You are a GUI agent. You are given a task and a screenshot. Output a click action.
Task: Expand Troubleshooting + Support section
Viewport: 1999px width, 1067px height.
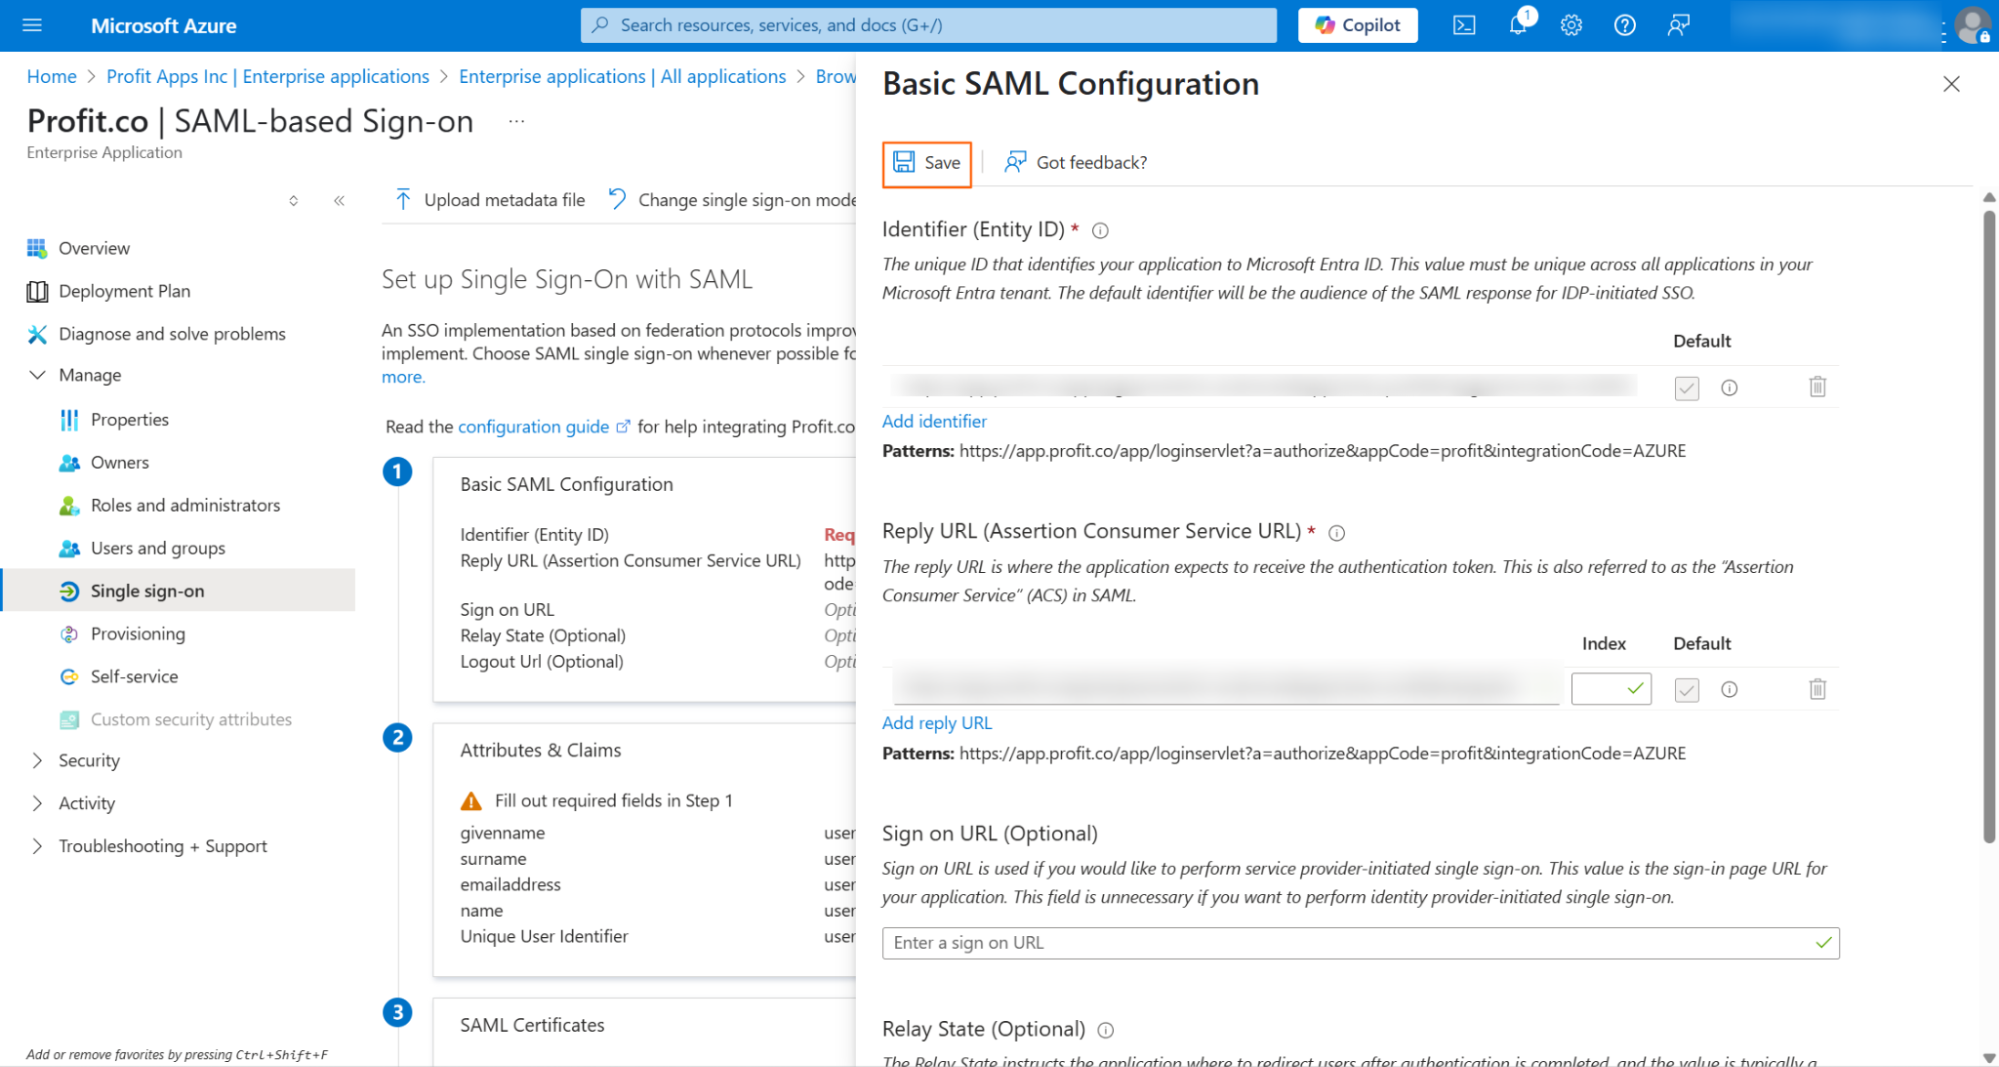pos(37,847)
